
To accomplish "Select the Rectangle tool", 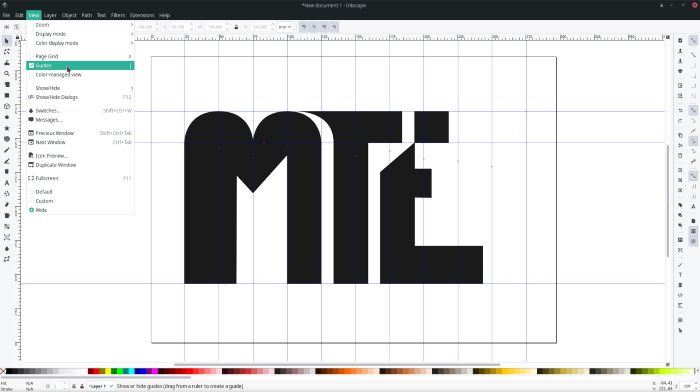I will (x=7, y=96).
